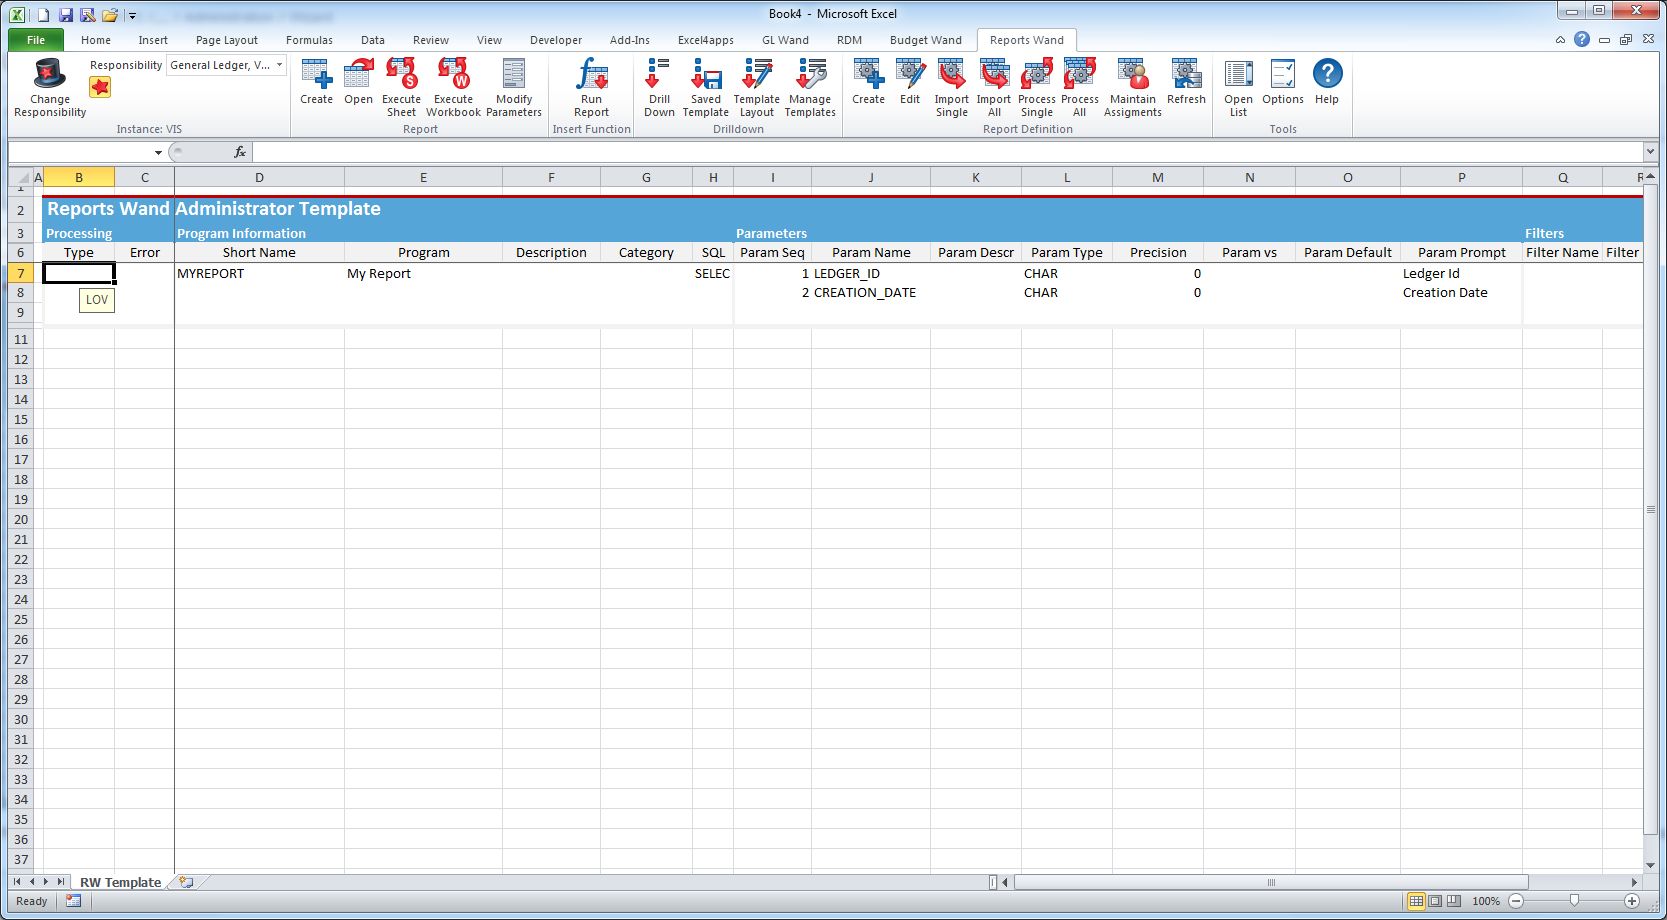Select the MYREPORT cell
1667x920 pixels.
coord(259,273)
